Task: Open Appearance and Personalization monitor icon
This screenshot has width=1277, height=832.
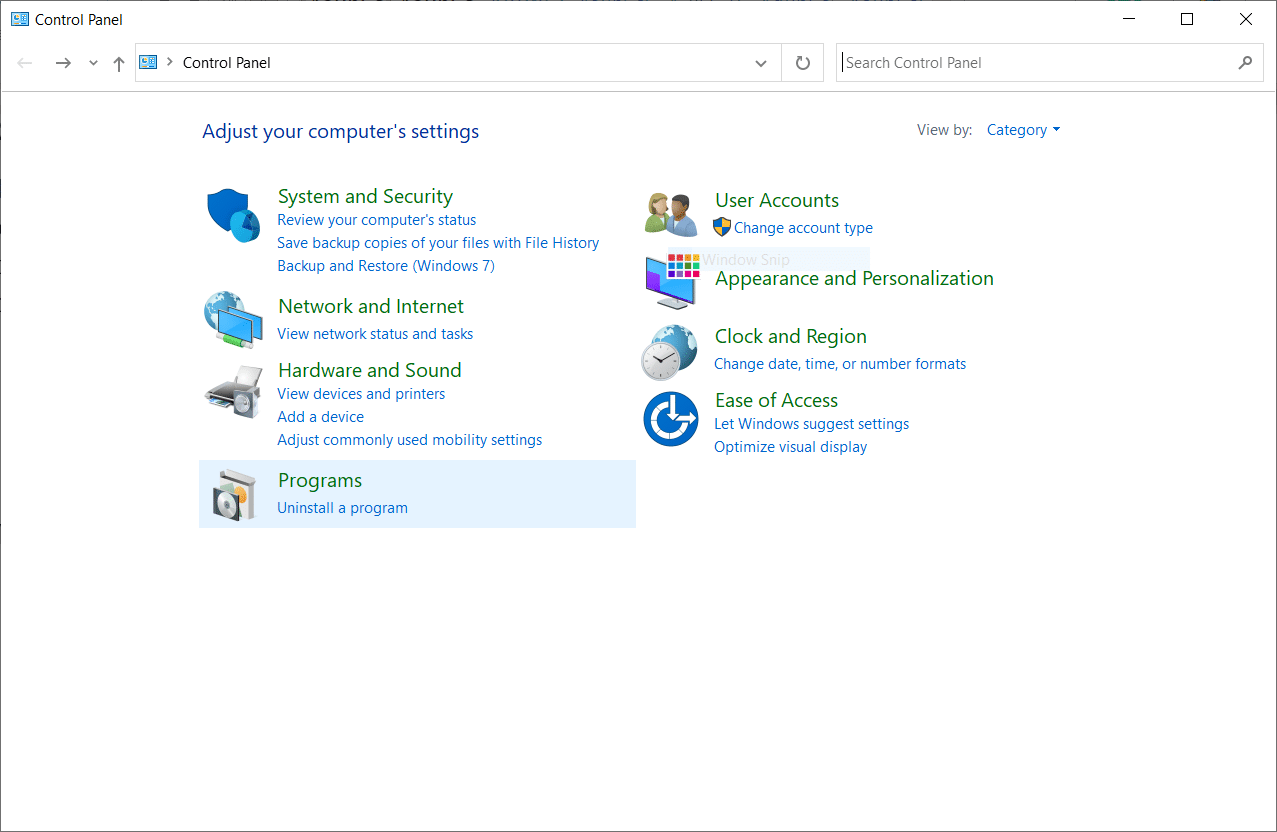Action: pyautogui.click(x=670, y=281)
